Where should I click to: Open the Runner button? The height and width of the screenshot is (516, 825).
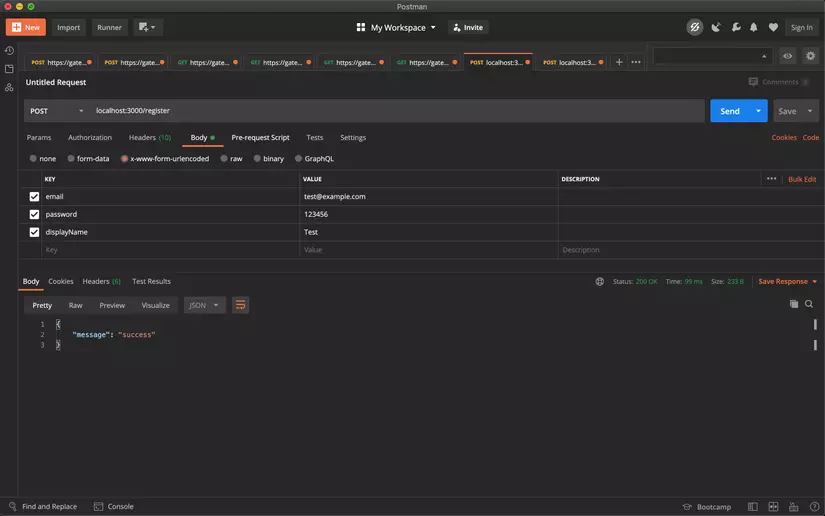(109, 27)
